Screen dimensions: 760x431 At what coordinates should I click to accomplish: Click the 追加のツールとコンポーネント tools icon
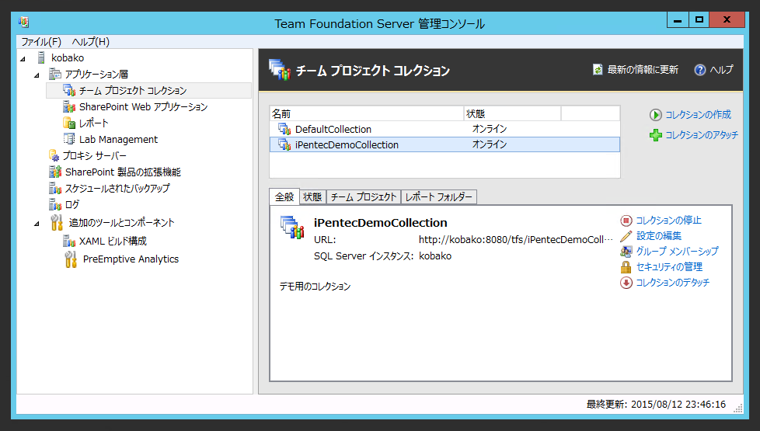57,223
